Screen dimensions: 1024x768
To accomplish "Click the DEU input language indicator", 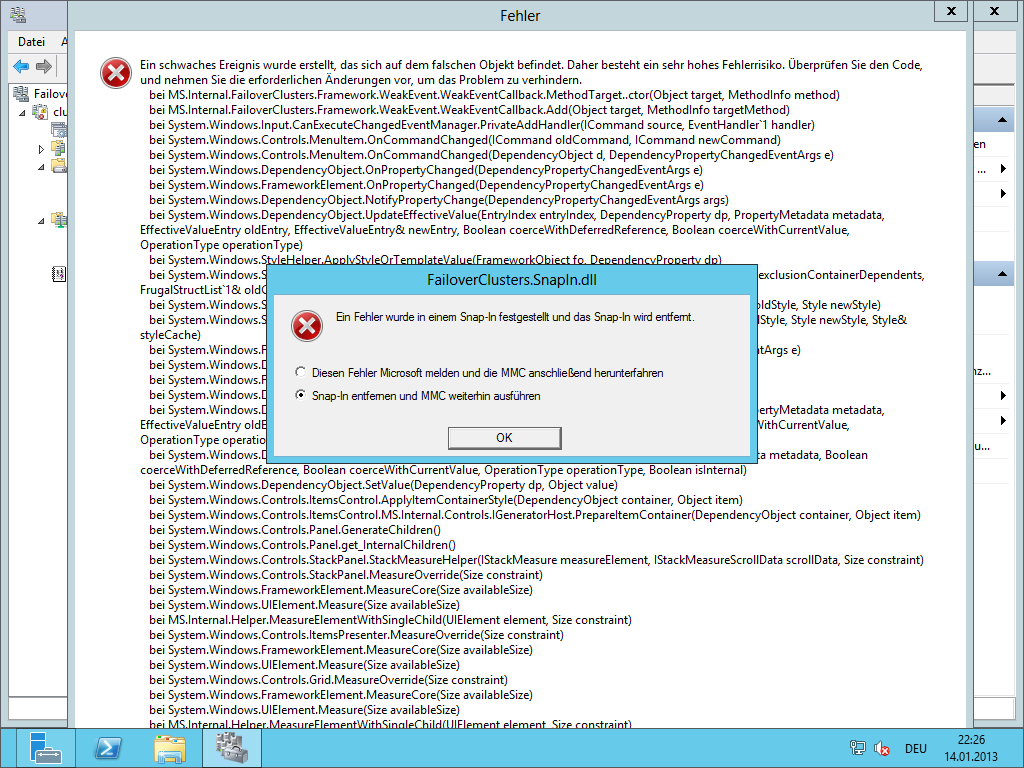I will (x=916, y=748).
